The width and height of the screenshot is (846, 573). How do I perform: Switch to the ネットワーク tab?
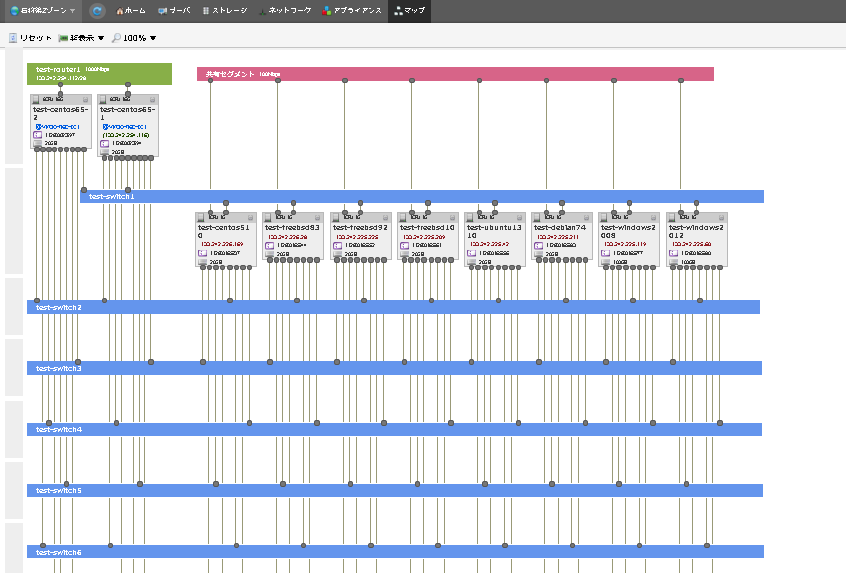click(x=284, y=11)
